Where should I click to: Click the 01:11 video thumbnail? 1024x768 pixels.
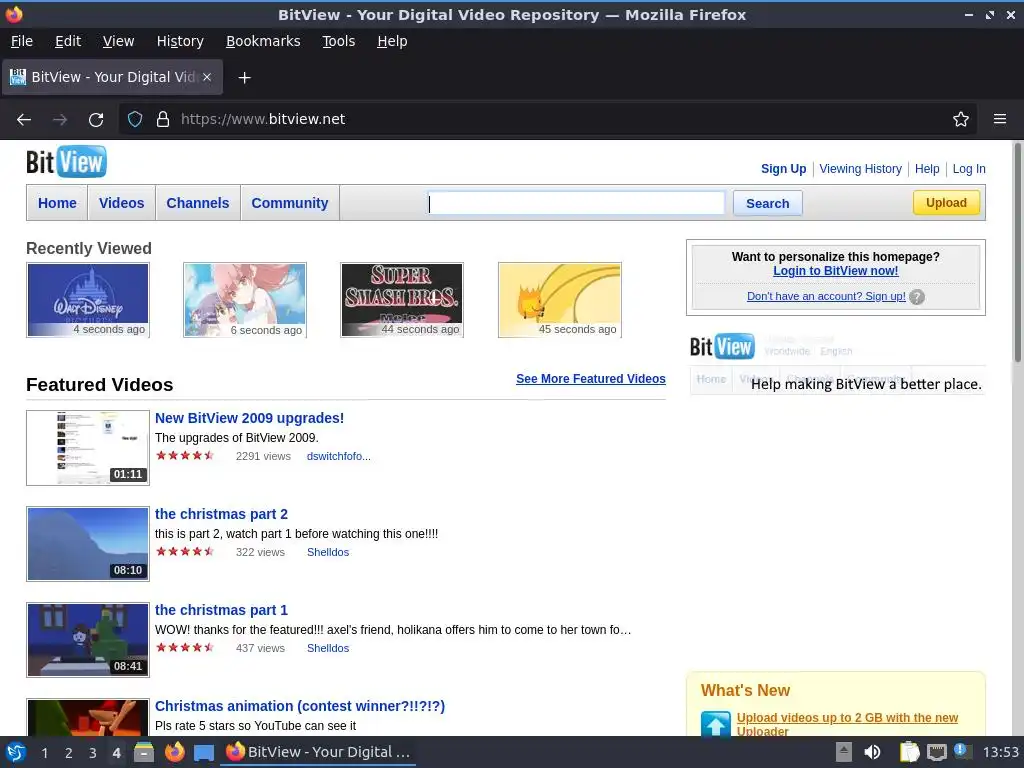tap(88, 448)
